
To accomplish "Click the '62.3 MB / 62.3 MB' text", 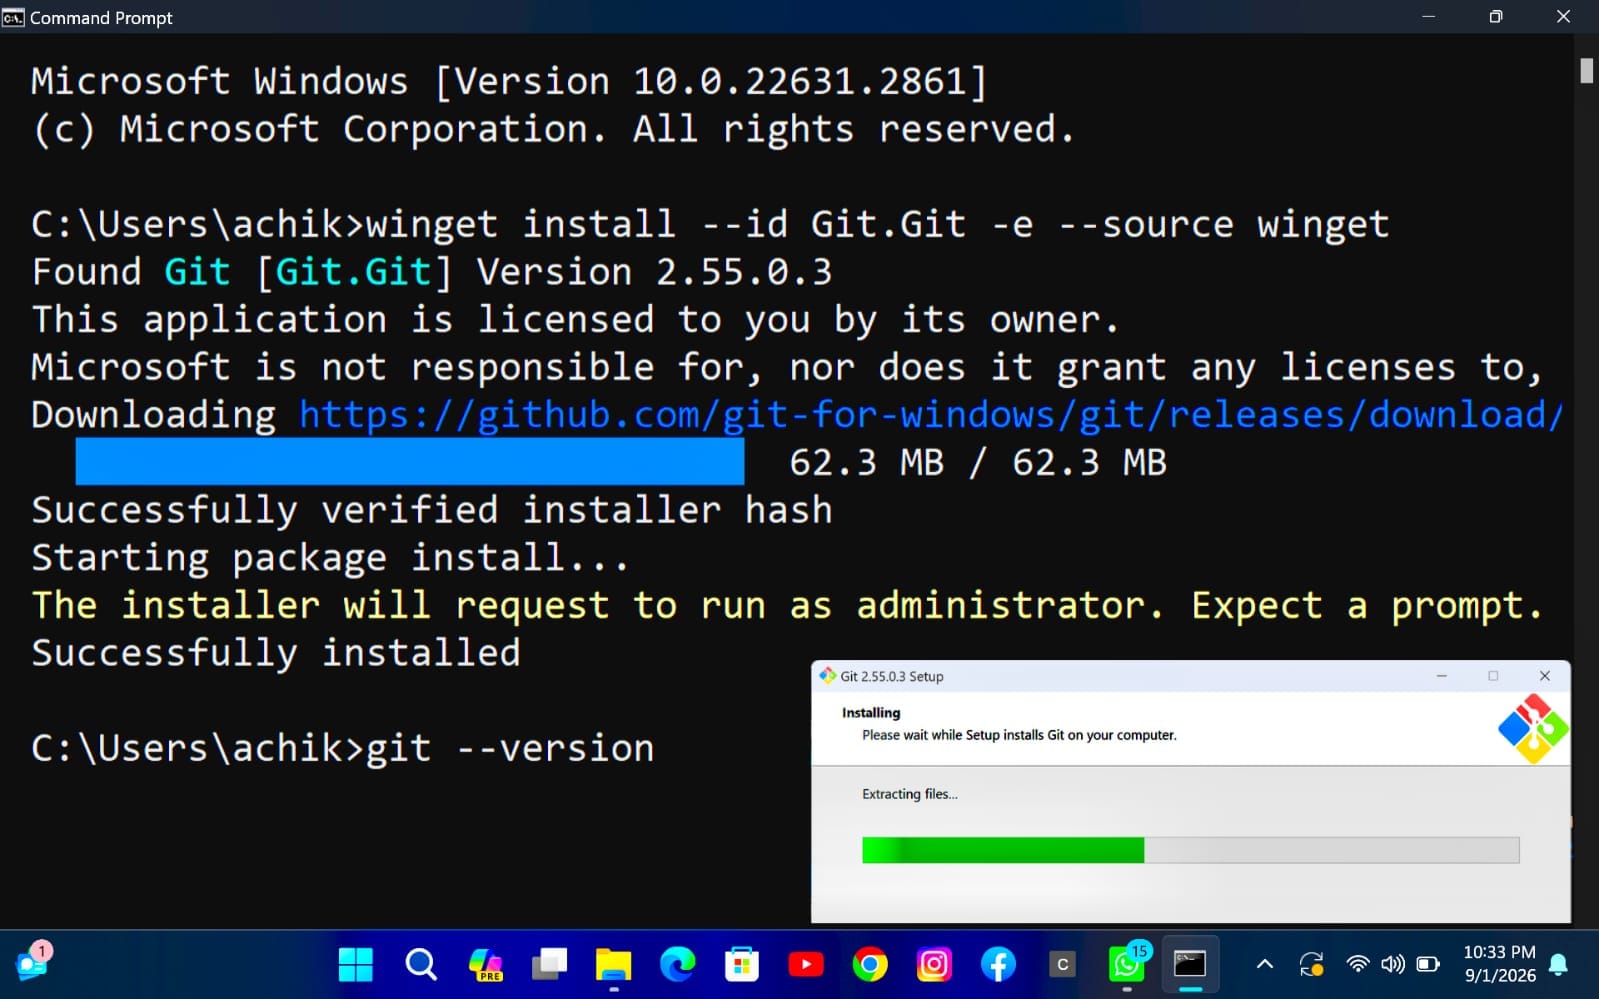I will [x=978, y=463].
